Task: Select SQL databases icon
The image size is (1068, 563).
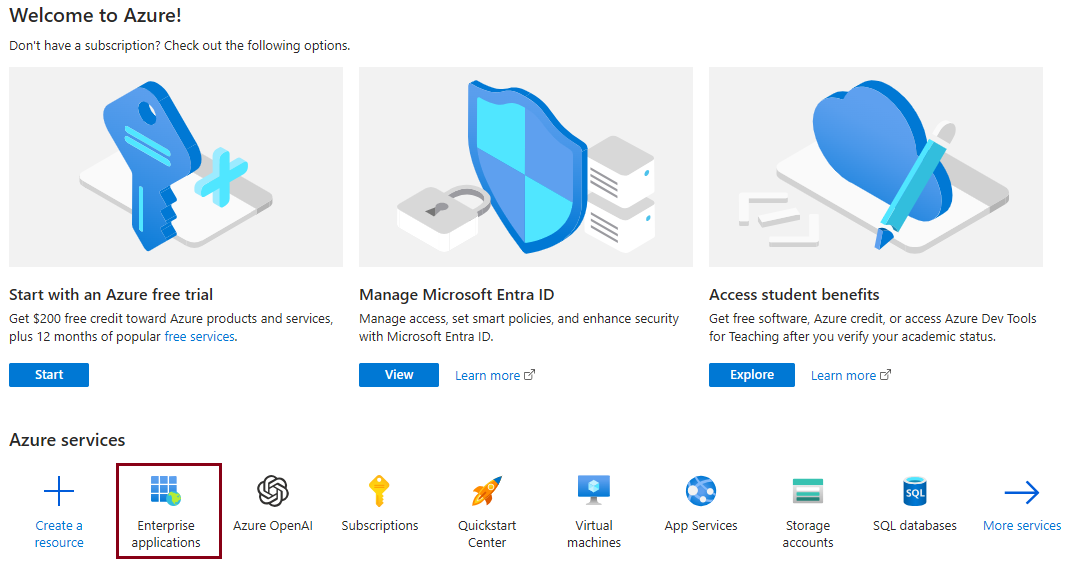Action: pos(915,491)
